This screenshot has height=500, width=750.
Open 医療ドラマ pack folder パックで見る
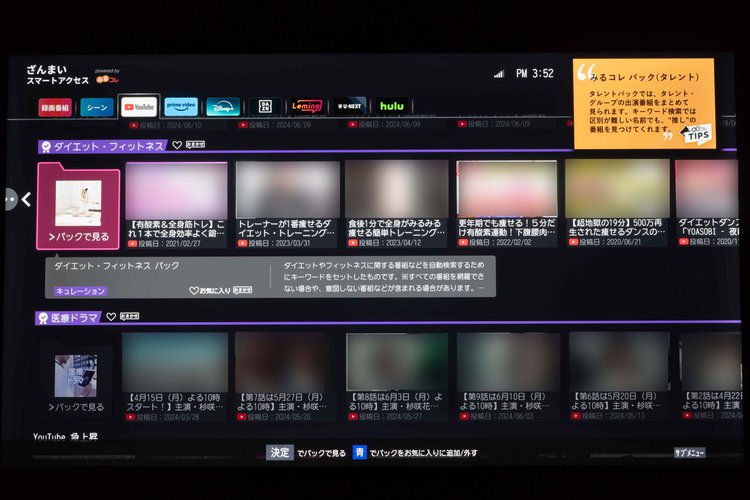coord(76,381)
